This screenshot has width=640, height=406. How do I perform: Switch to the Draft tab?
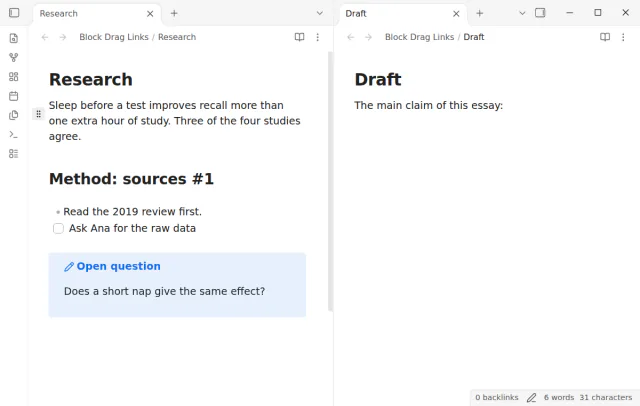click(x=403, y=13)
